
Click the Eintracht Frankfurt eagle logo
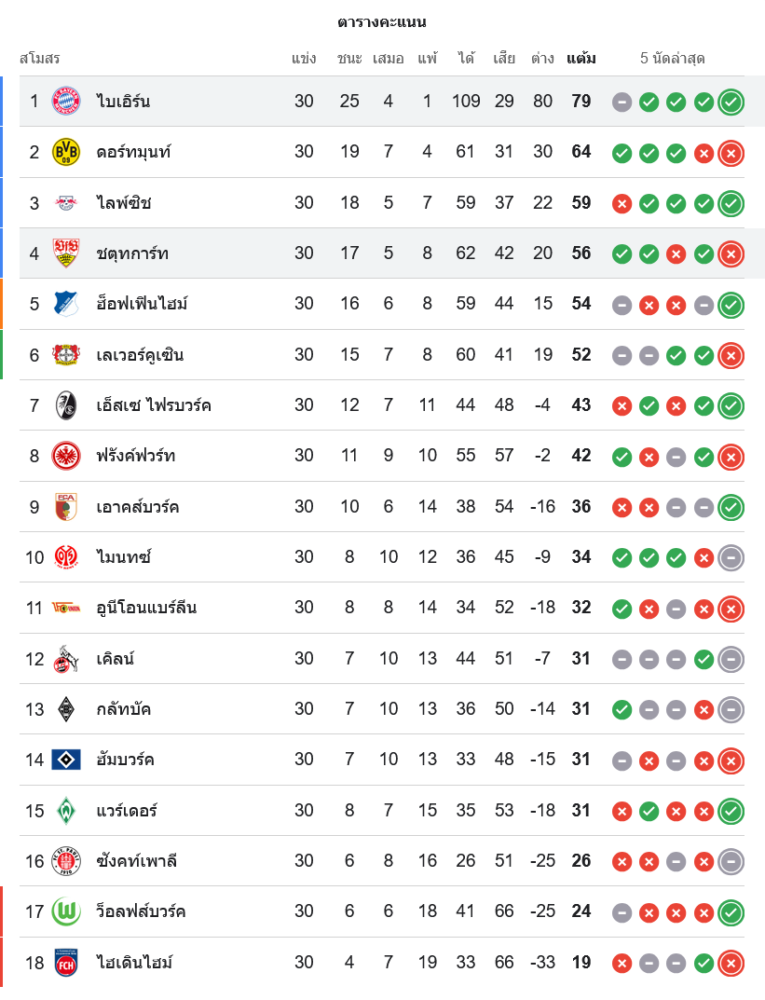(66, 456)
